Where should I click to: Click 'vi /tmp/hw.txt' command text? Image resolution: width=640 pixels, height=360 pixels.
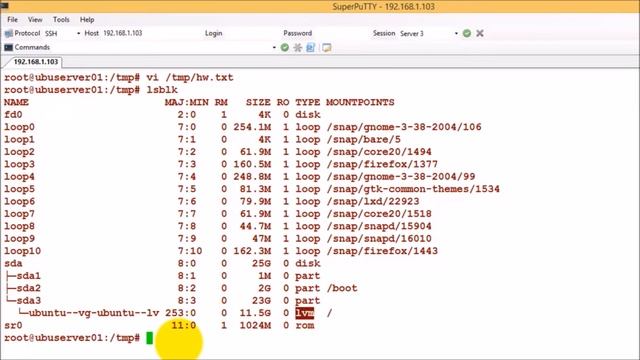pyautogui.click(x=190, y=78)
